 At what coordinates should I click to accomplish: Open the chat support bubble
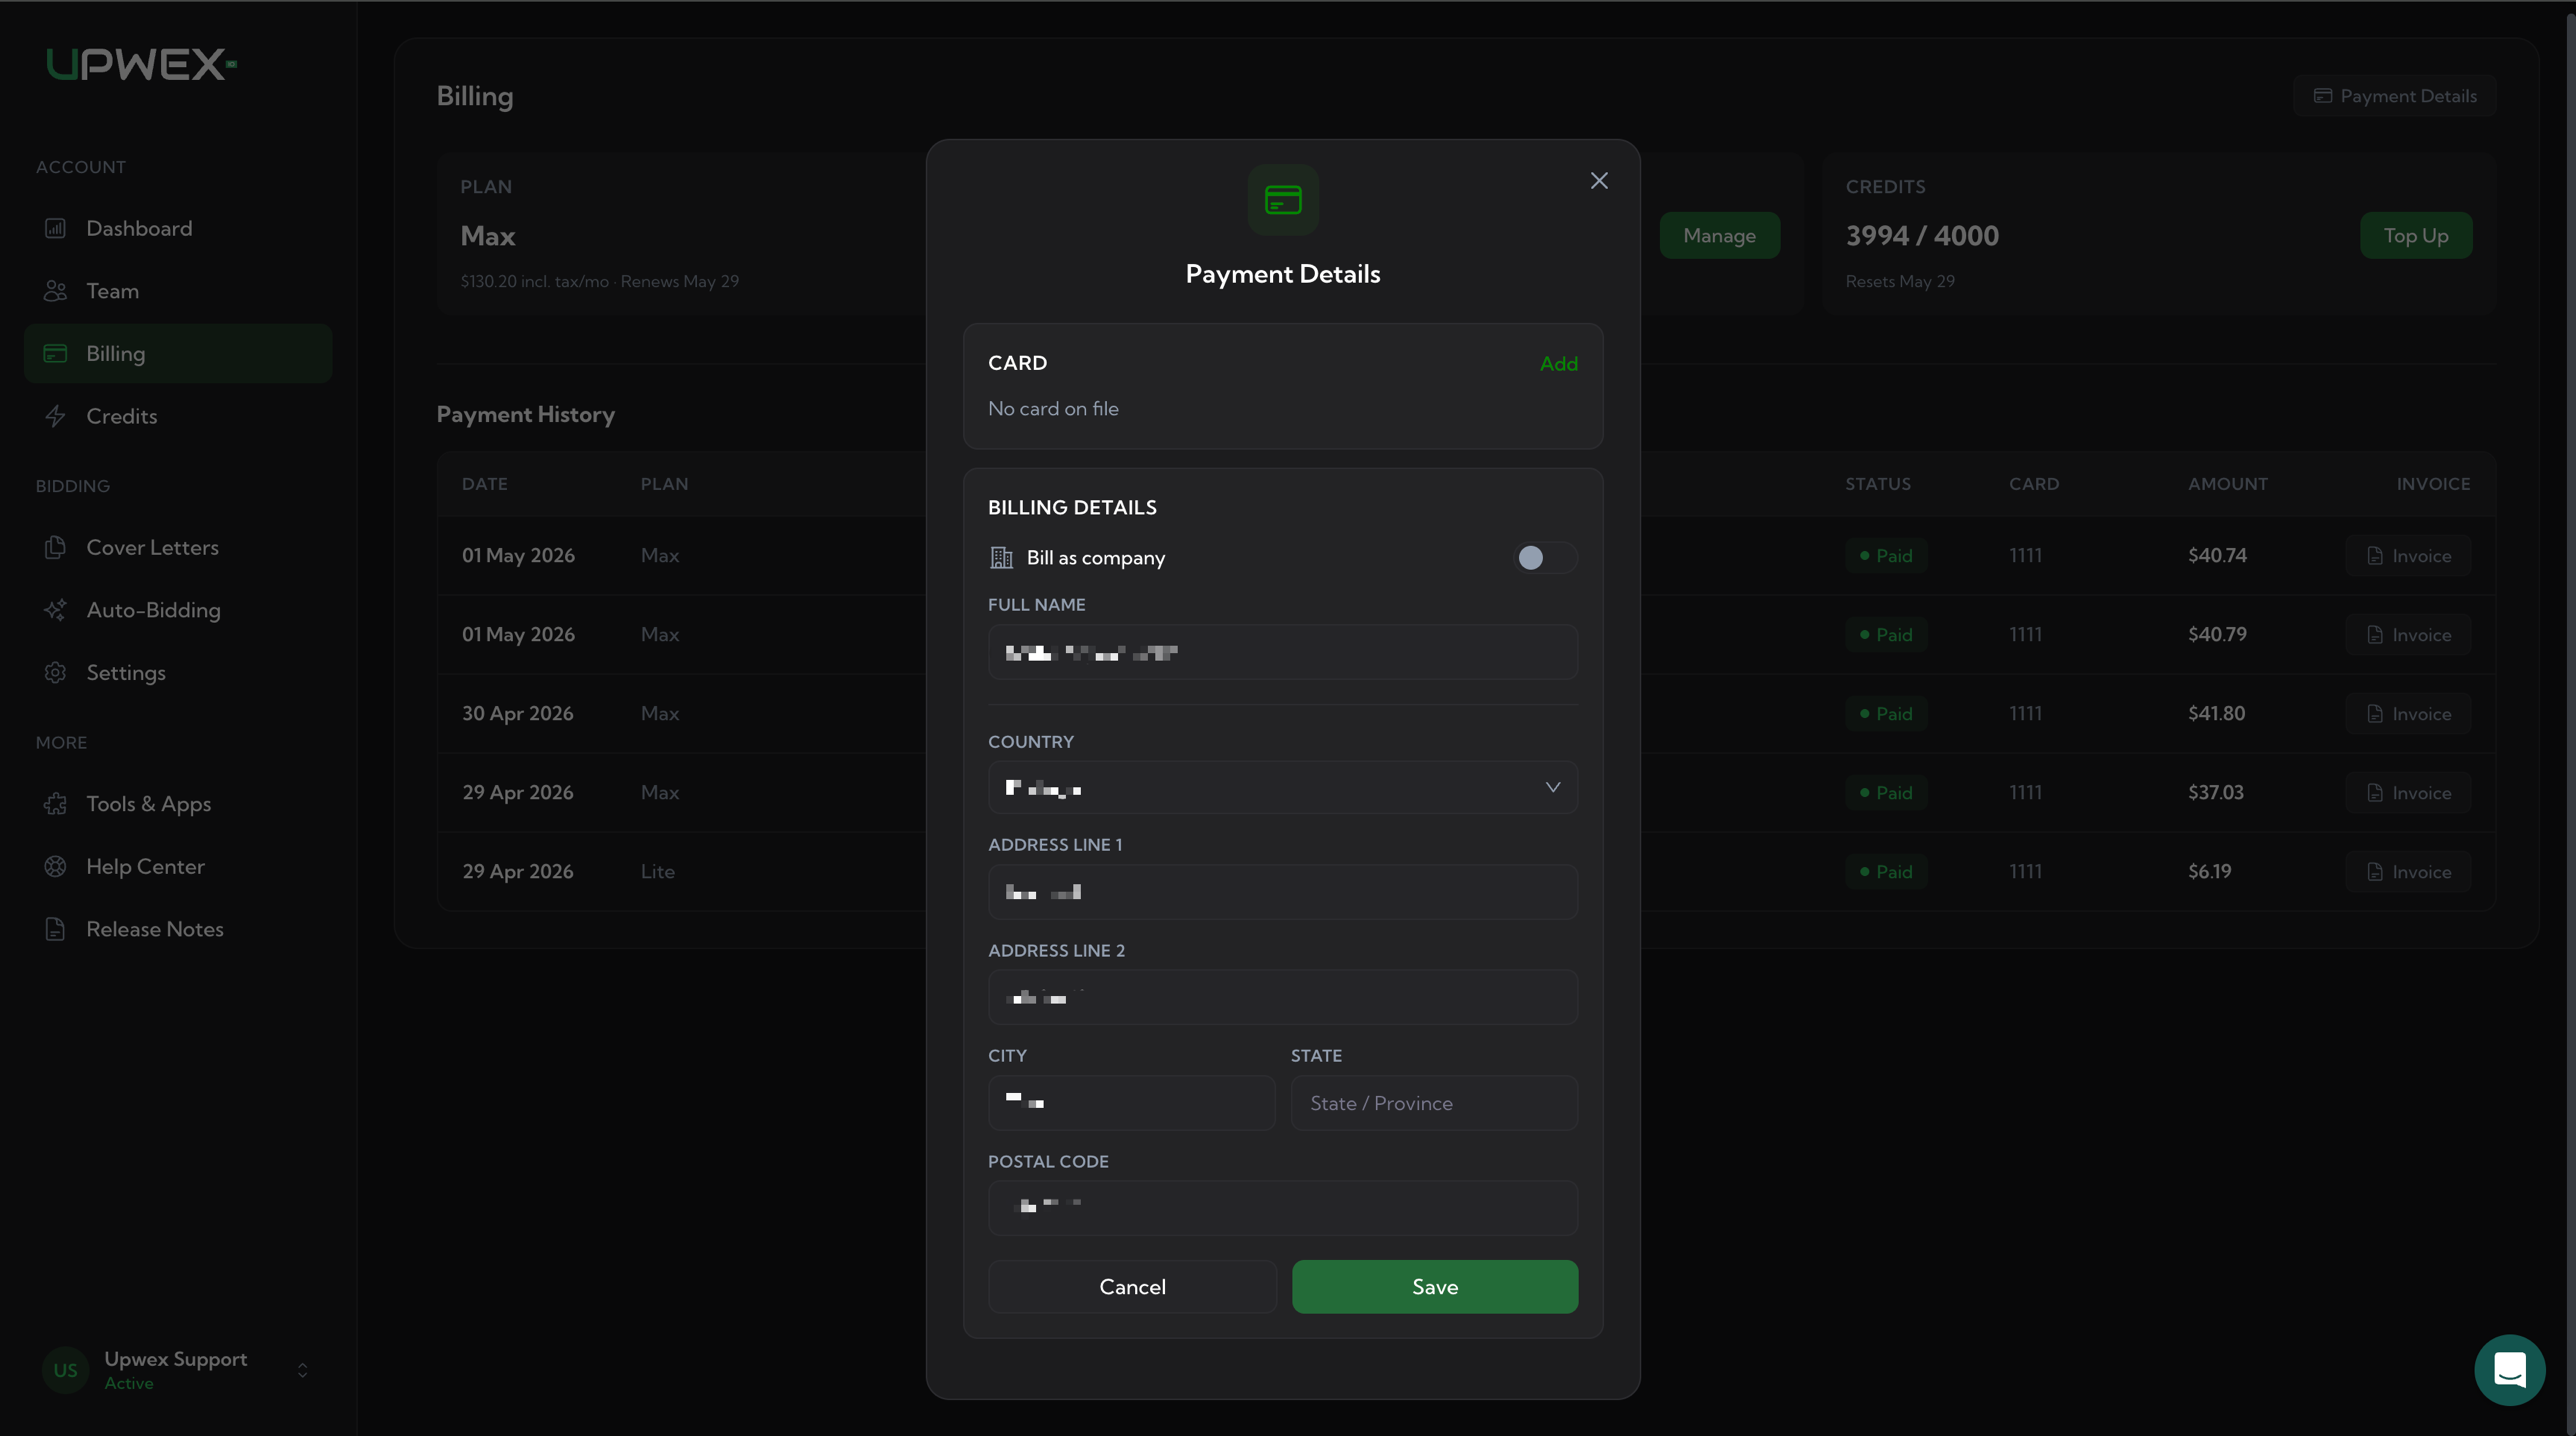[x=2509, y=1369]
